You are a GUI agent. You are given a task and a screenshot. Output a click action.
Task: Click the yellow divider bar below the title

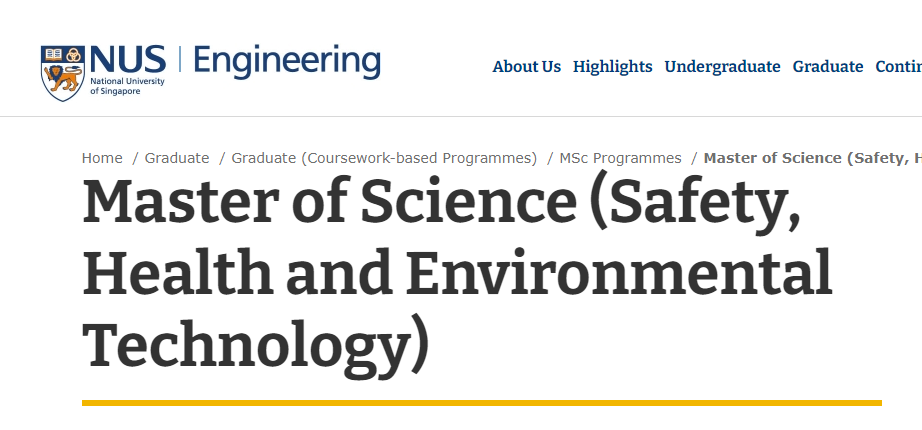click(x=482, y=403)
